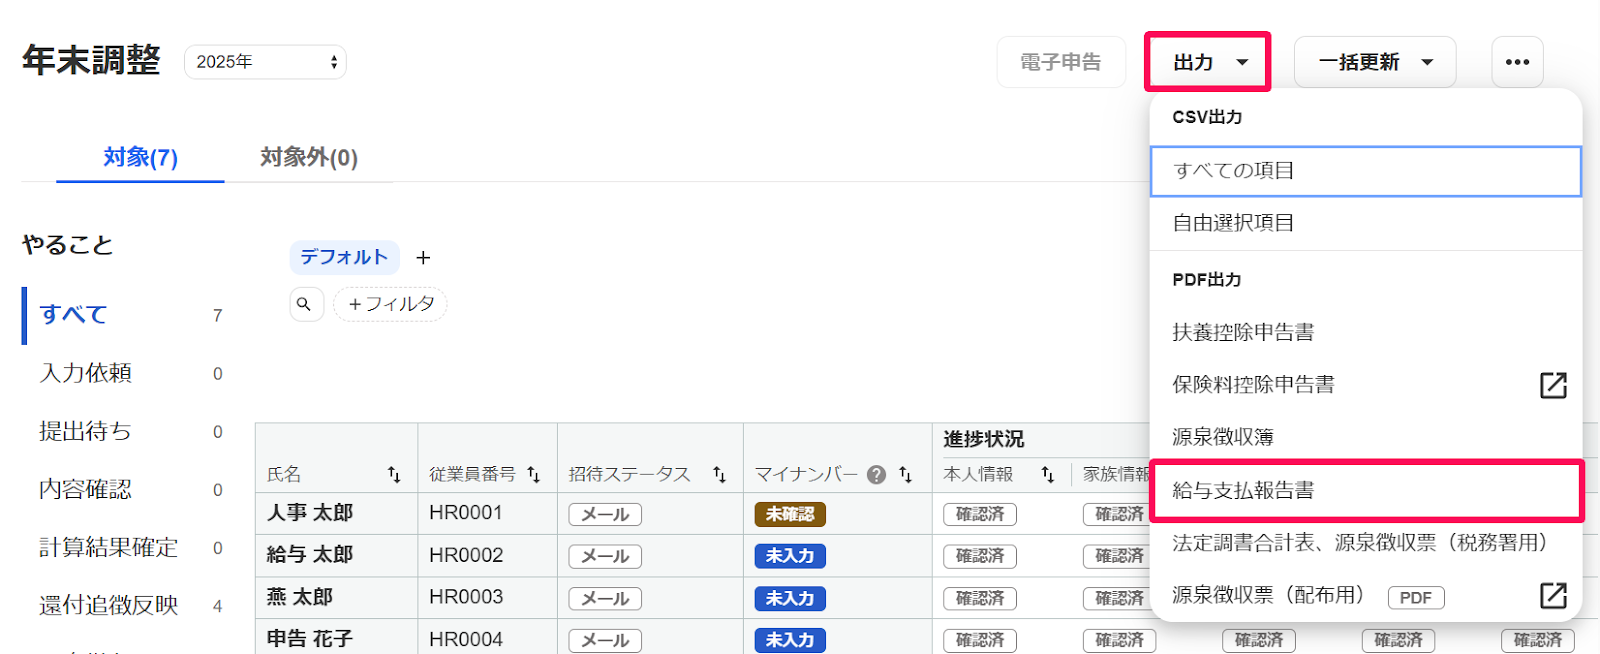This screenshot has width=1600, height=654.
Task: Choose 源泉徴収簿 from PDF出力
Action: click(1366, 437)
